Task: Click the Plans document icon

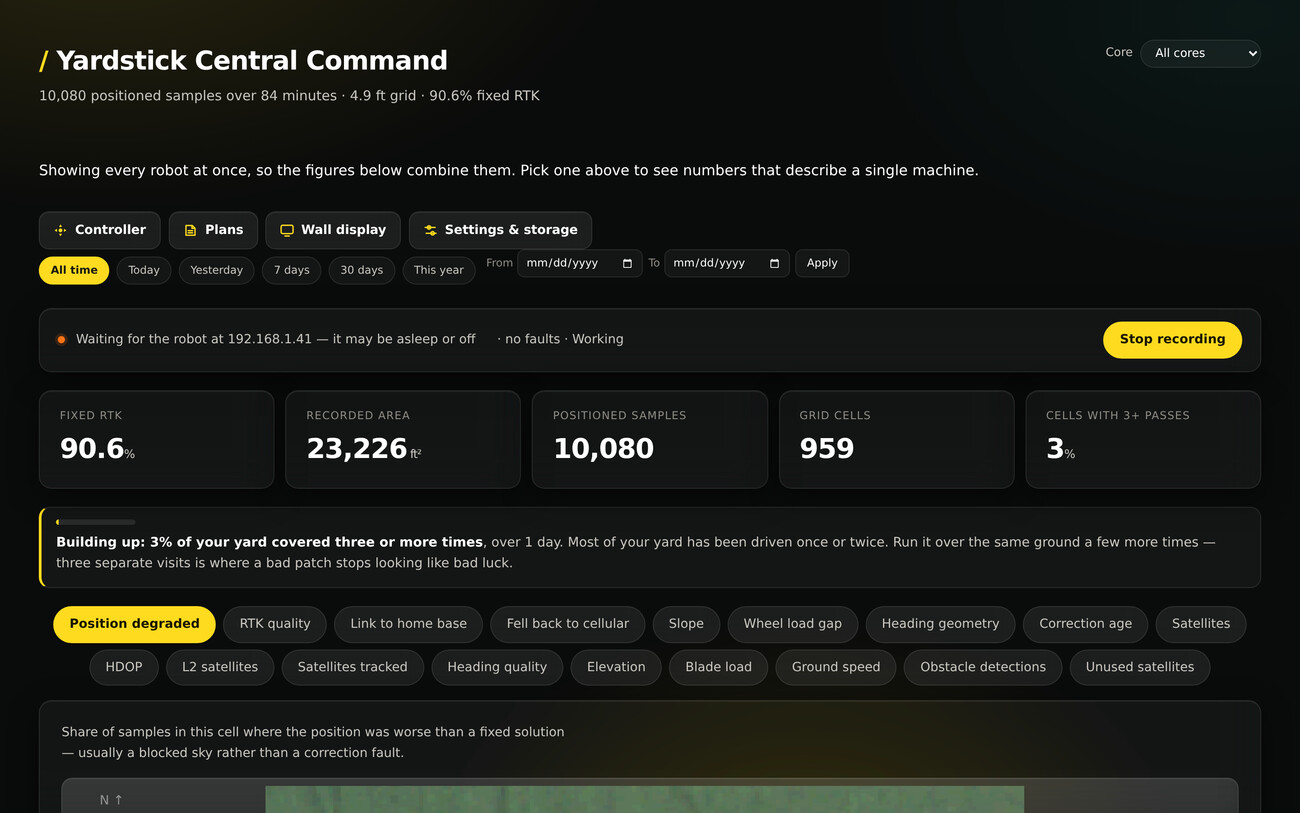Action: 190,230
